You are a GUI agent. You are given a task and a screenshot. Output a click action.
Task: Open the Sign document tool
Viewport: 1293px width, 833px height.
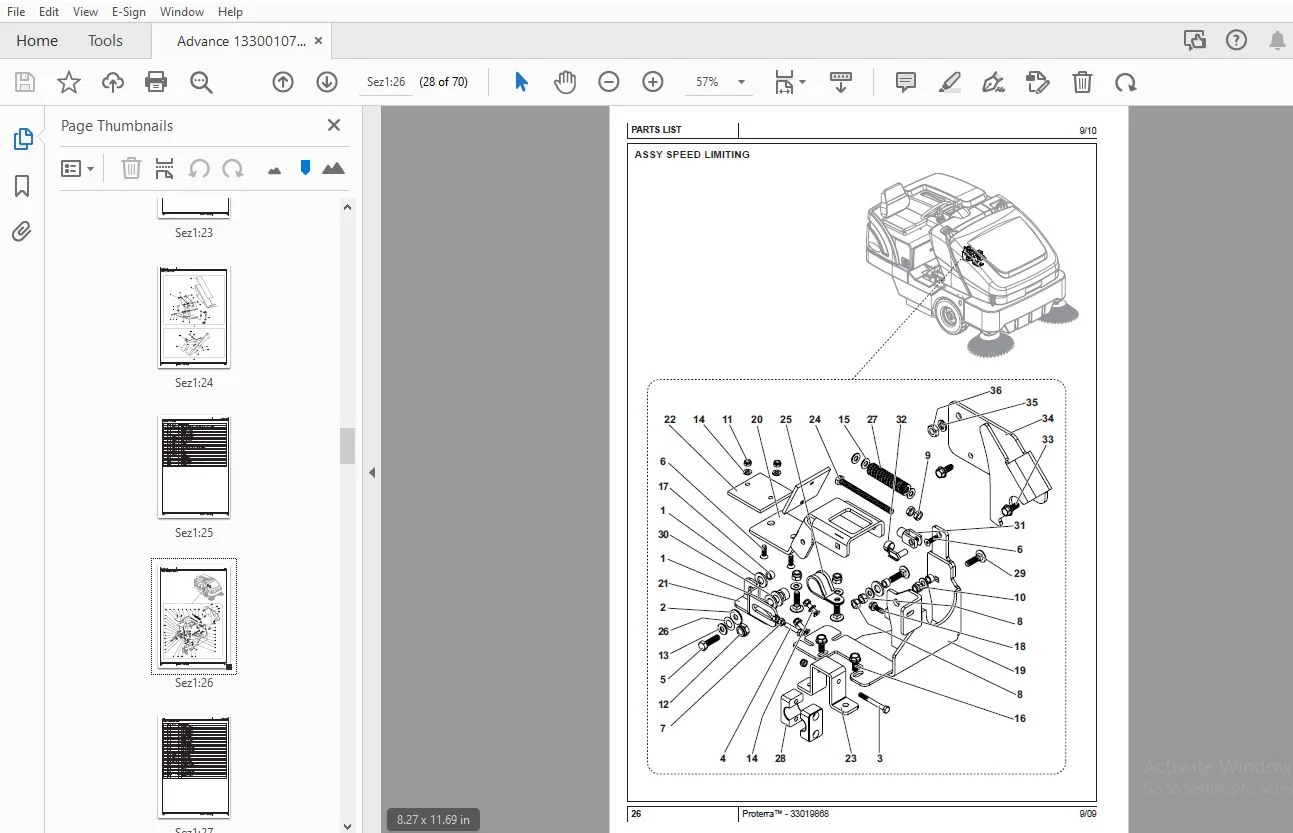coord(993,82)
